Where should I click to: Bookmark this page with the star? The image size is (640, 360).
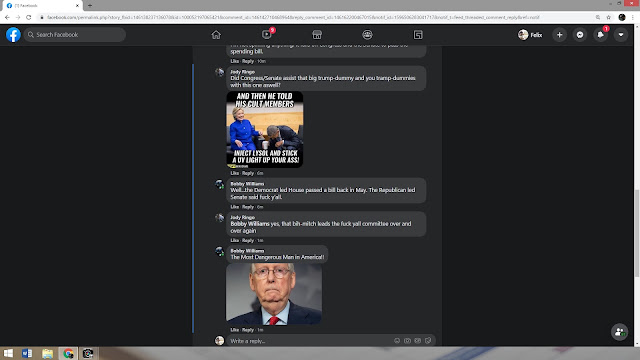pyautogui.click(x=609, y=17)
